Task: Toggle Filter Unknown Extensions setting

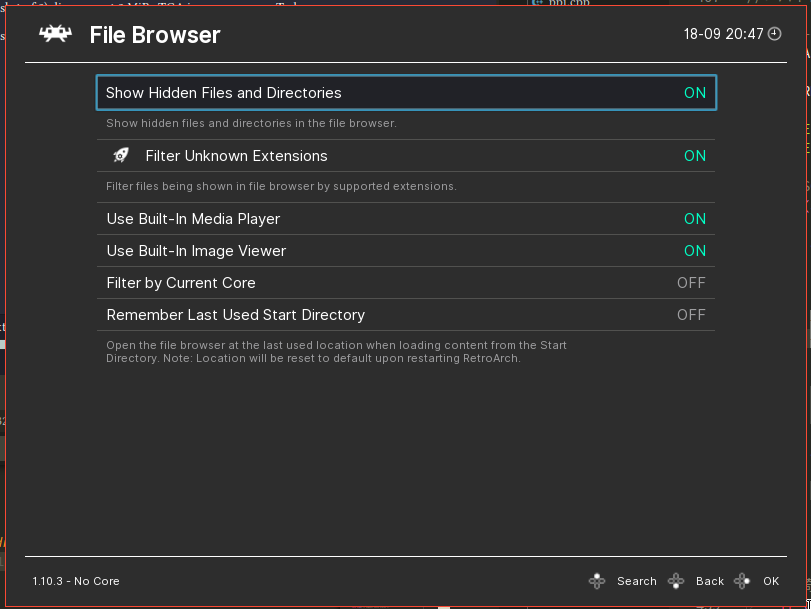Action: coord(406,156)
